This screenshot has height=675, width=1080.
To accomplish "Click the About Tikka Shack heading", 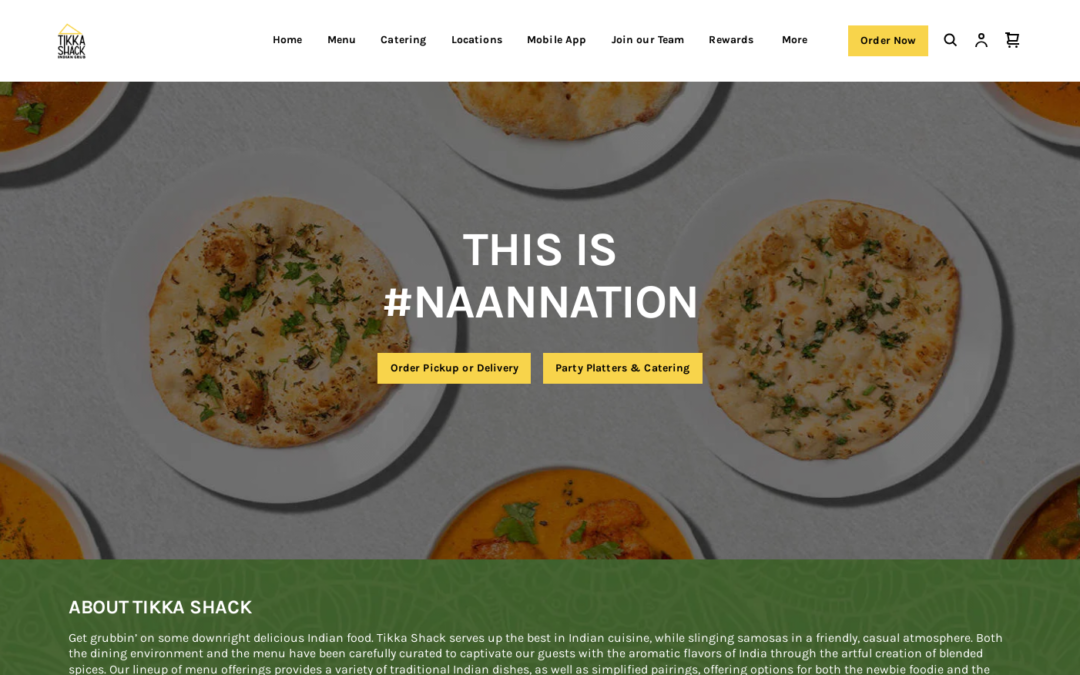I will (x=160, y=607).
